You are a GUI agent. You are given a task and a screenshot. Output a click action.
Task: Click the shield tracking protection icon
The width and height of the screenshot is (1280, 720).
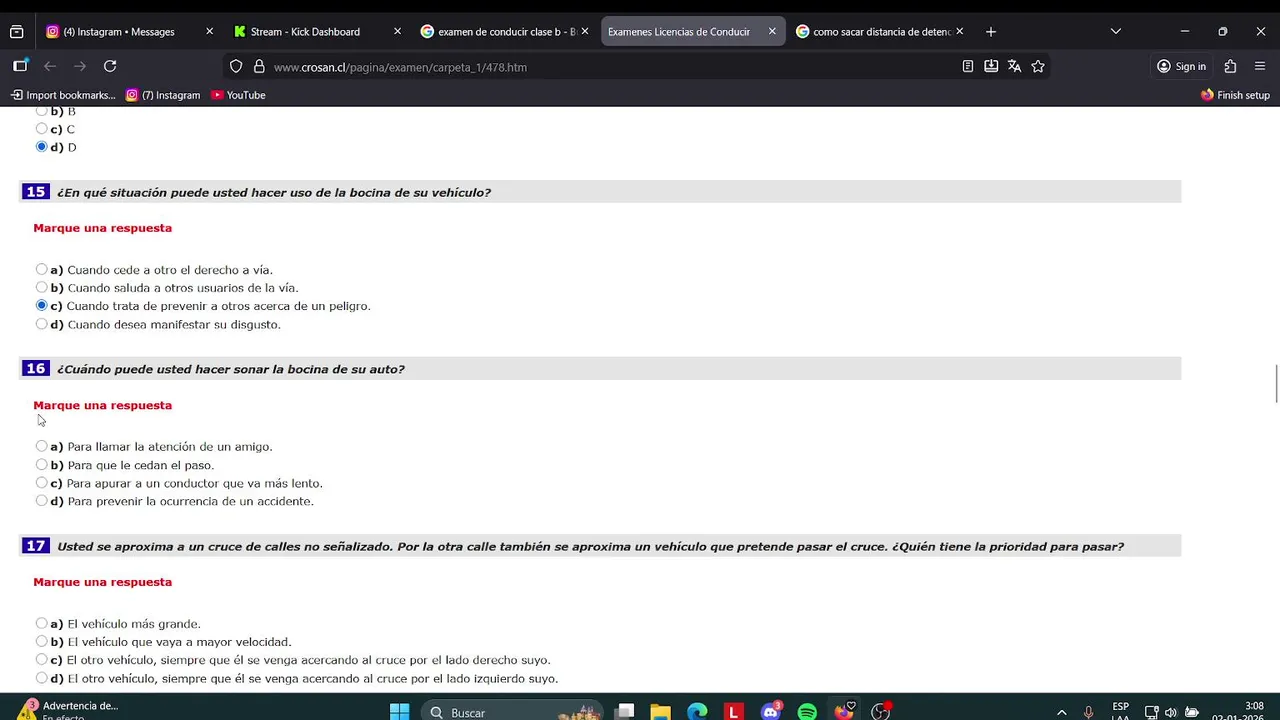coord(236,67)
